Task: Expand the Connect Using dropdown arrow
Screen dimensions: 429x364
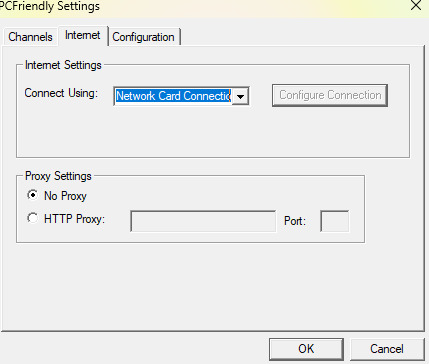Action: tap(240, 97)
